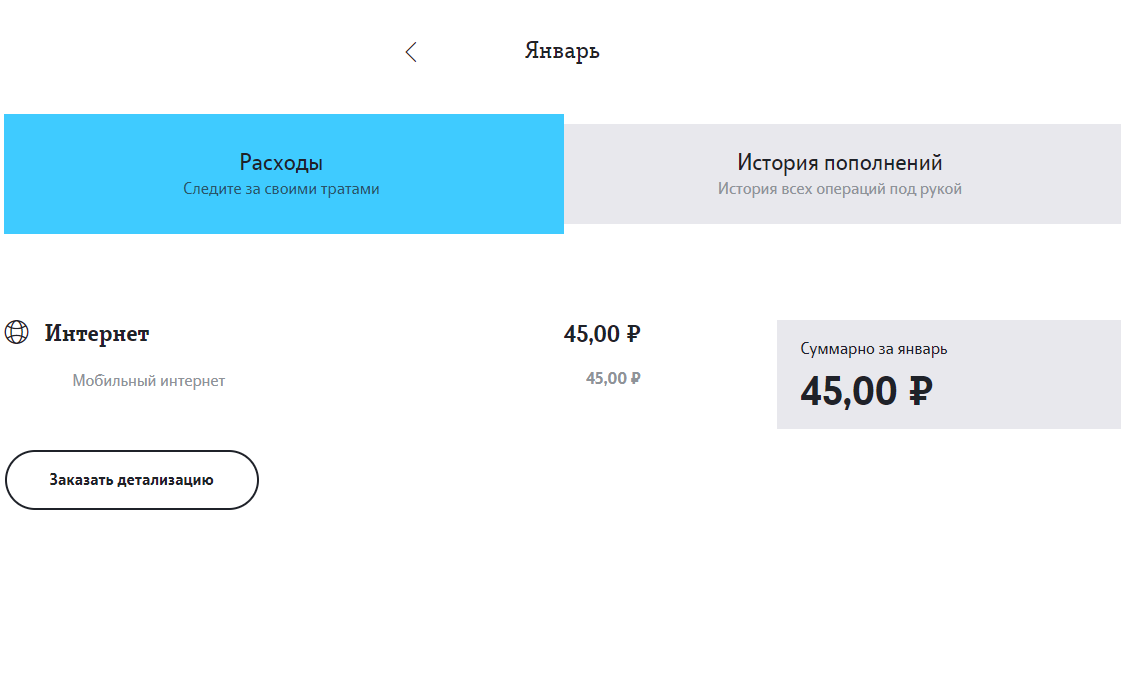Image resolution: width=1138 pixels, height=675 pixels.
Task: Click the ruble sign in the Интернет amount
Action: click(x=633, y=334)
